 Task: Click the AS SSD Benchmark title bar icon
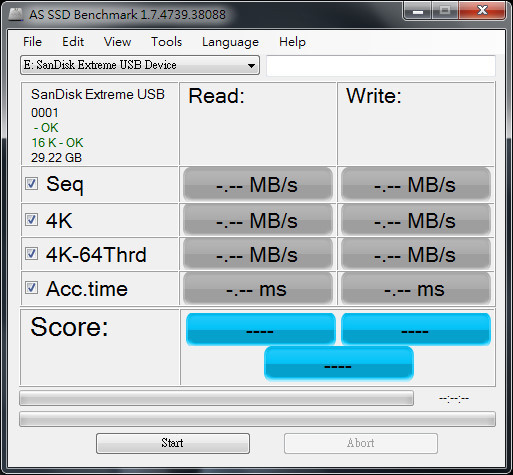point(15,14)
